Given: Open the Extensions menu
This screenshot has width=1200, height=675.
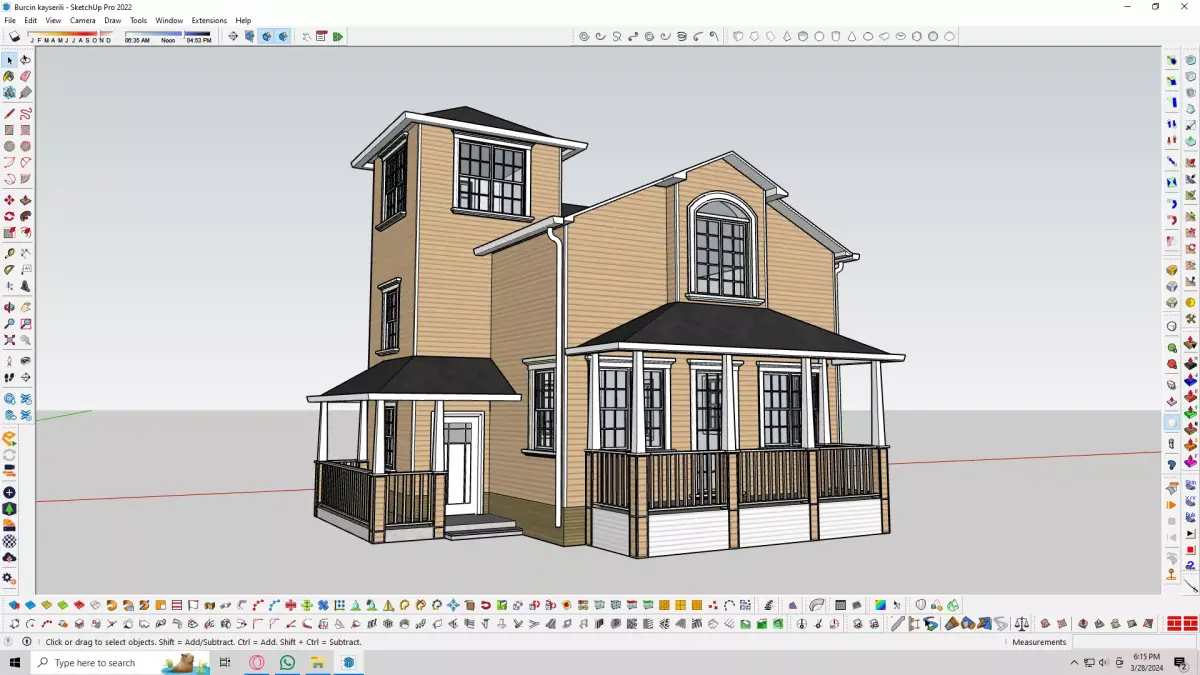Looking at the screenshot, I should click(x=209, y=20).
